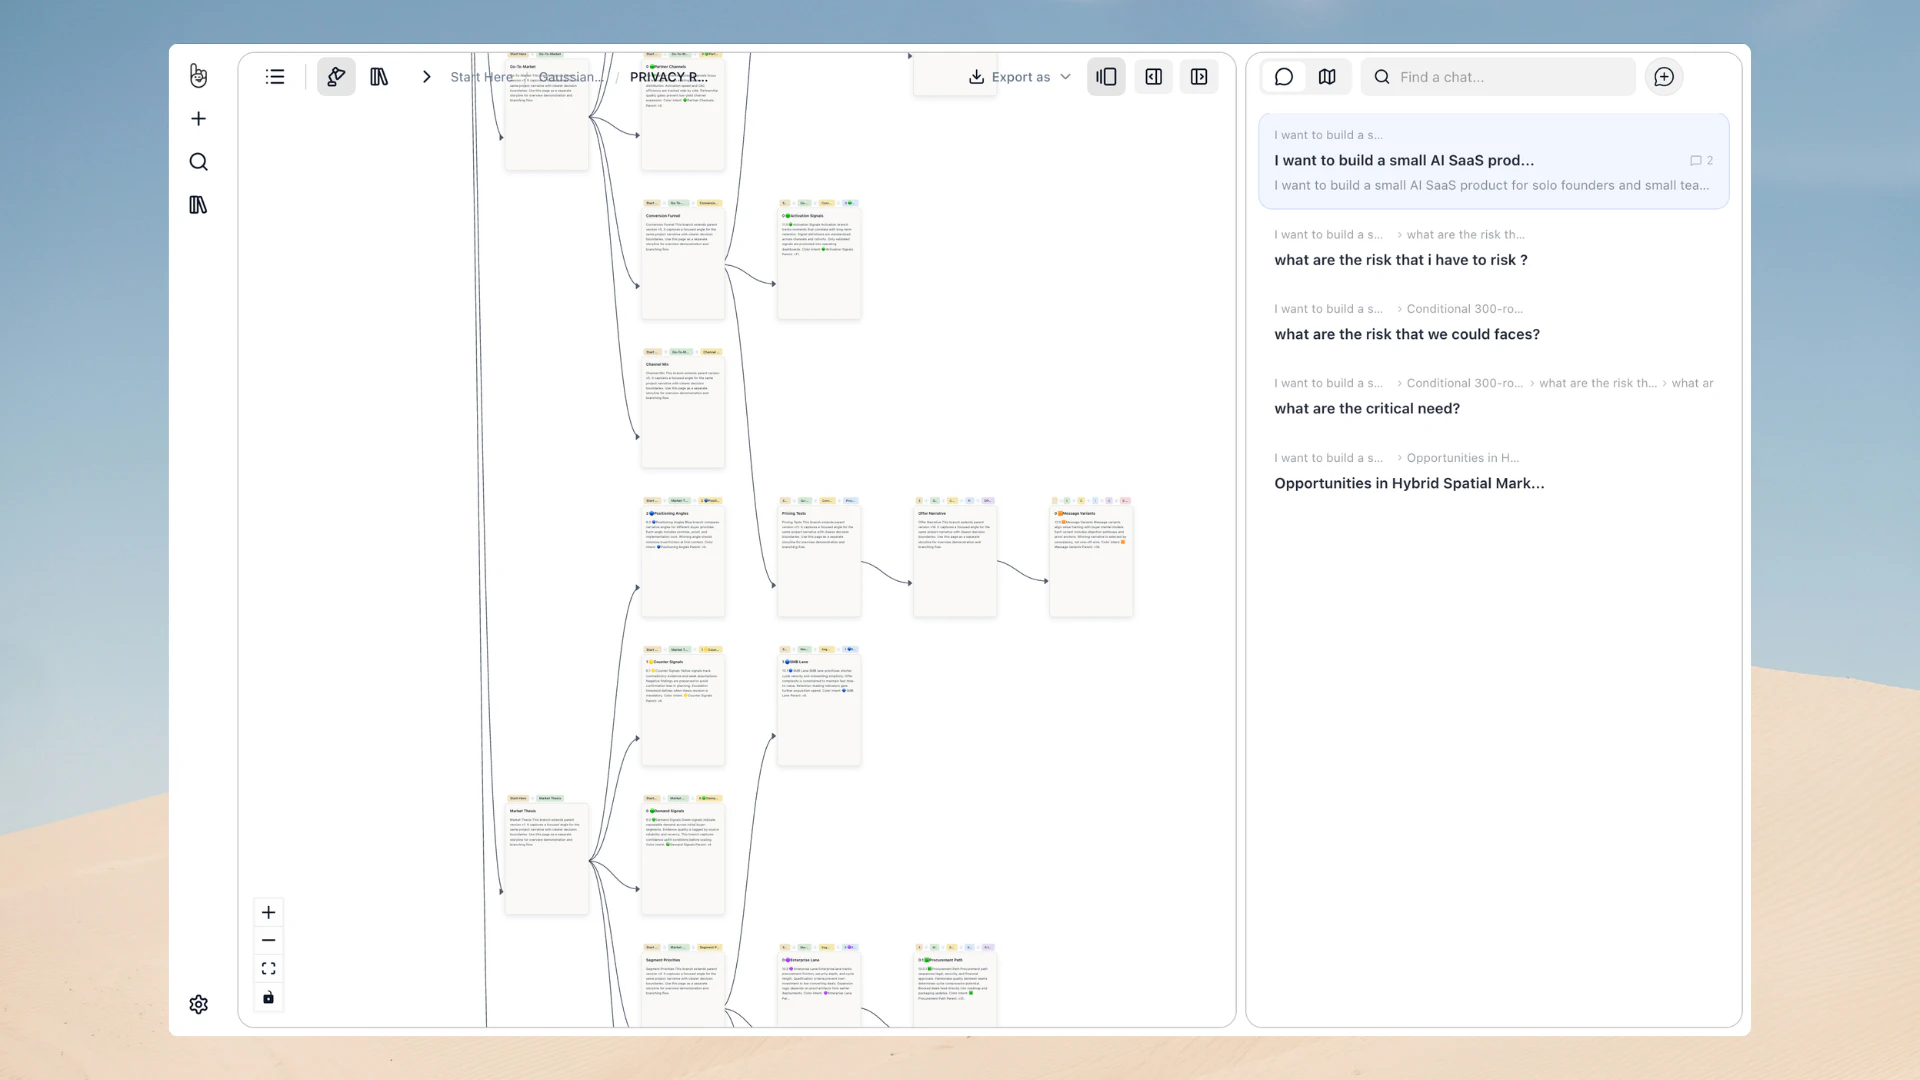Open search from the left sidebar

[x=198, y=161]
